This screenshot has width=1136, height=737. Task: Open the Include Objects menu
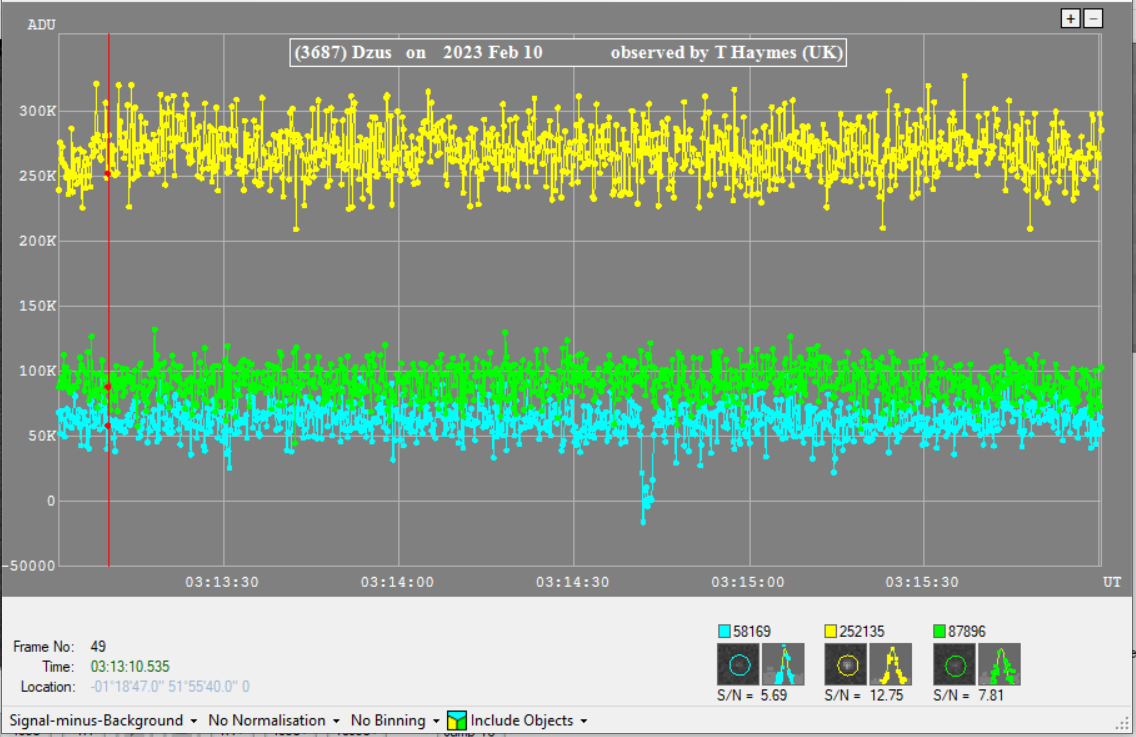coord(527,720)
